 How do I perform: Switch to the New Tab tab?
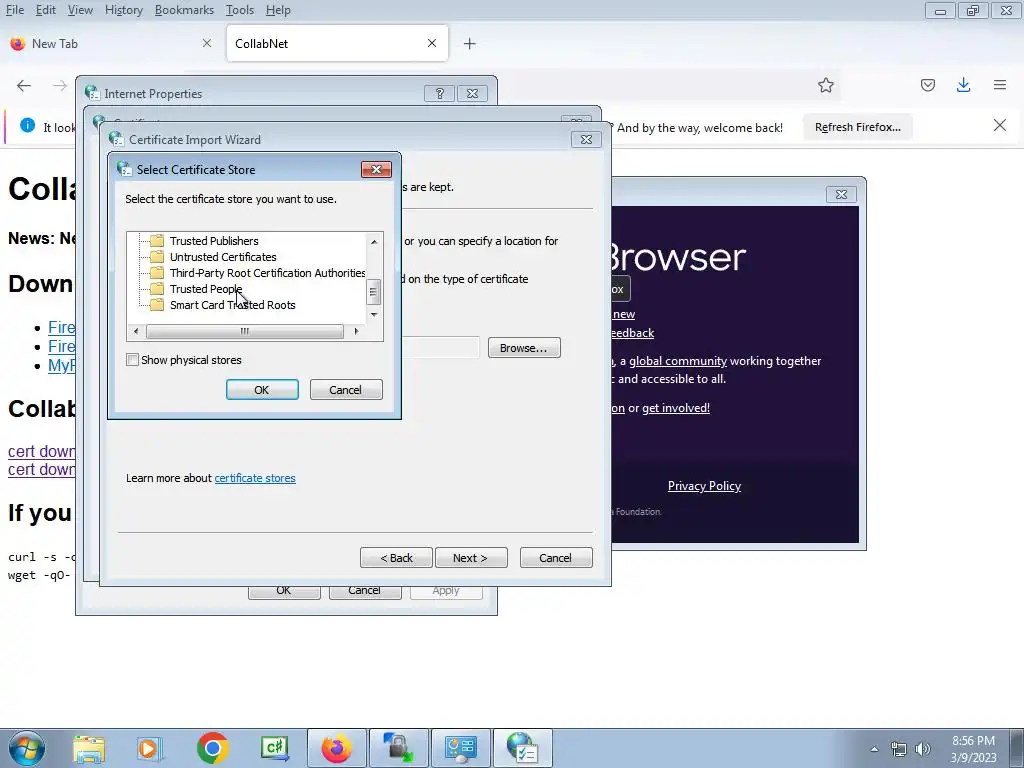click(111, 44)
